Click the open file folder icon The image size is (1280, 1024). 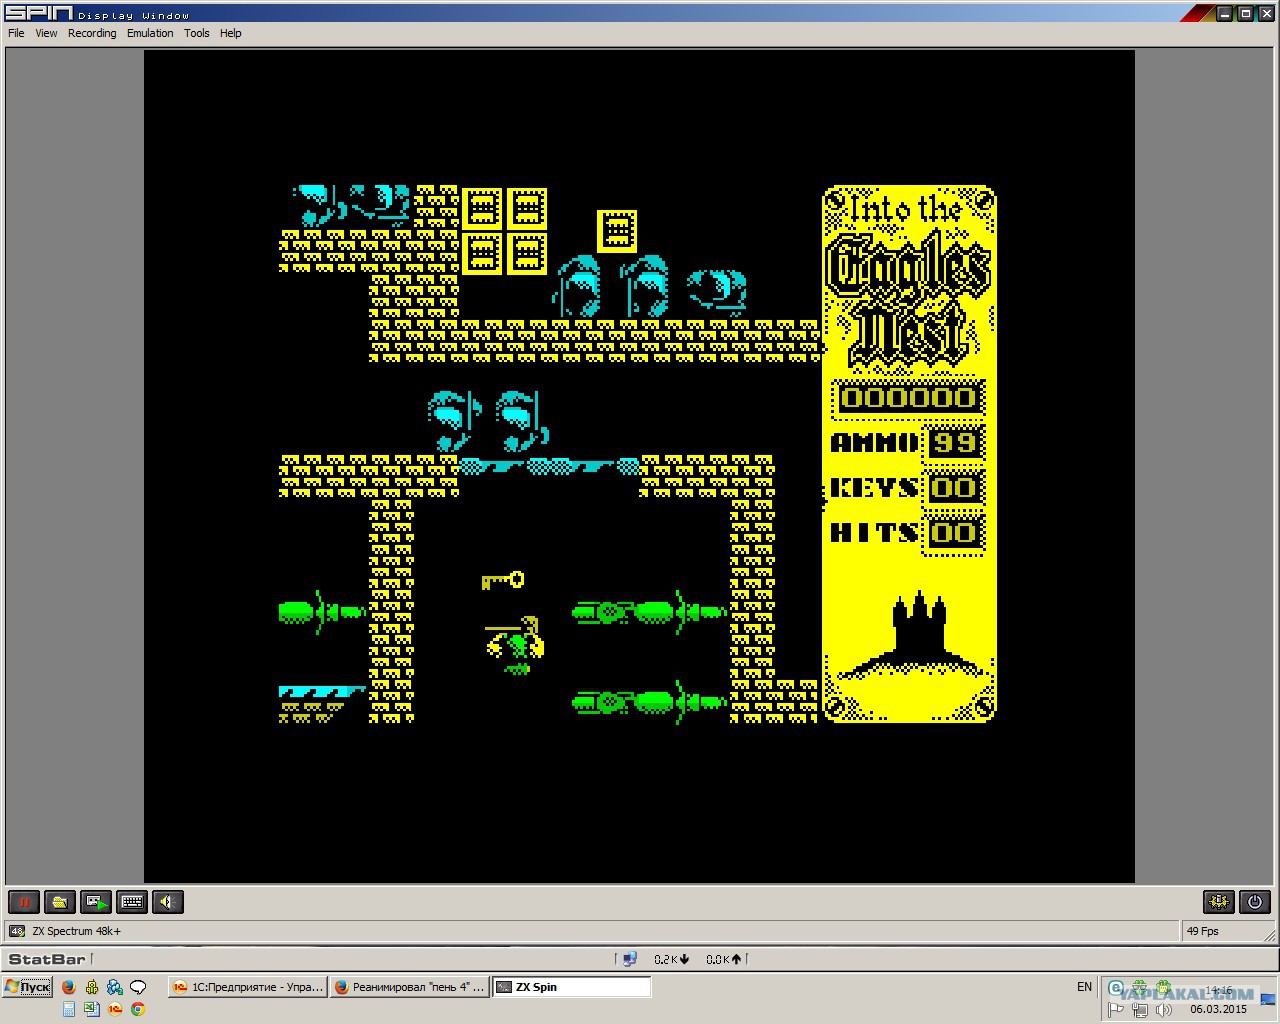pos(60,902)
